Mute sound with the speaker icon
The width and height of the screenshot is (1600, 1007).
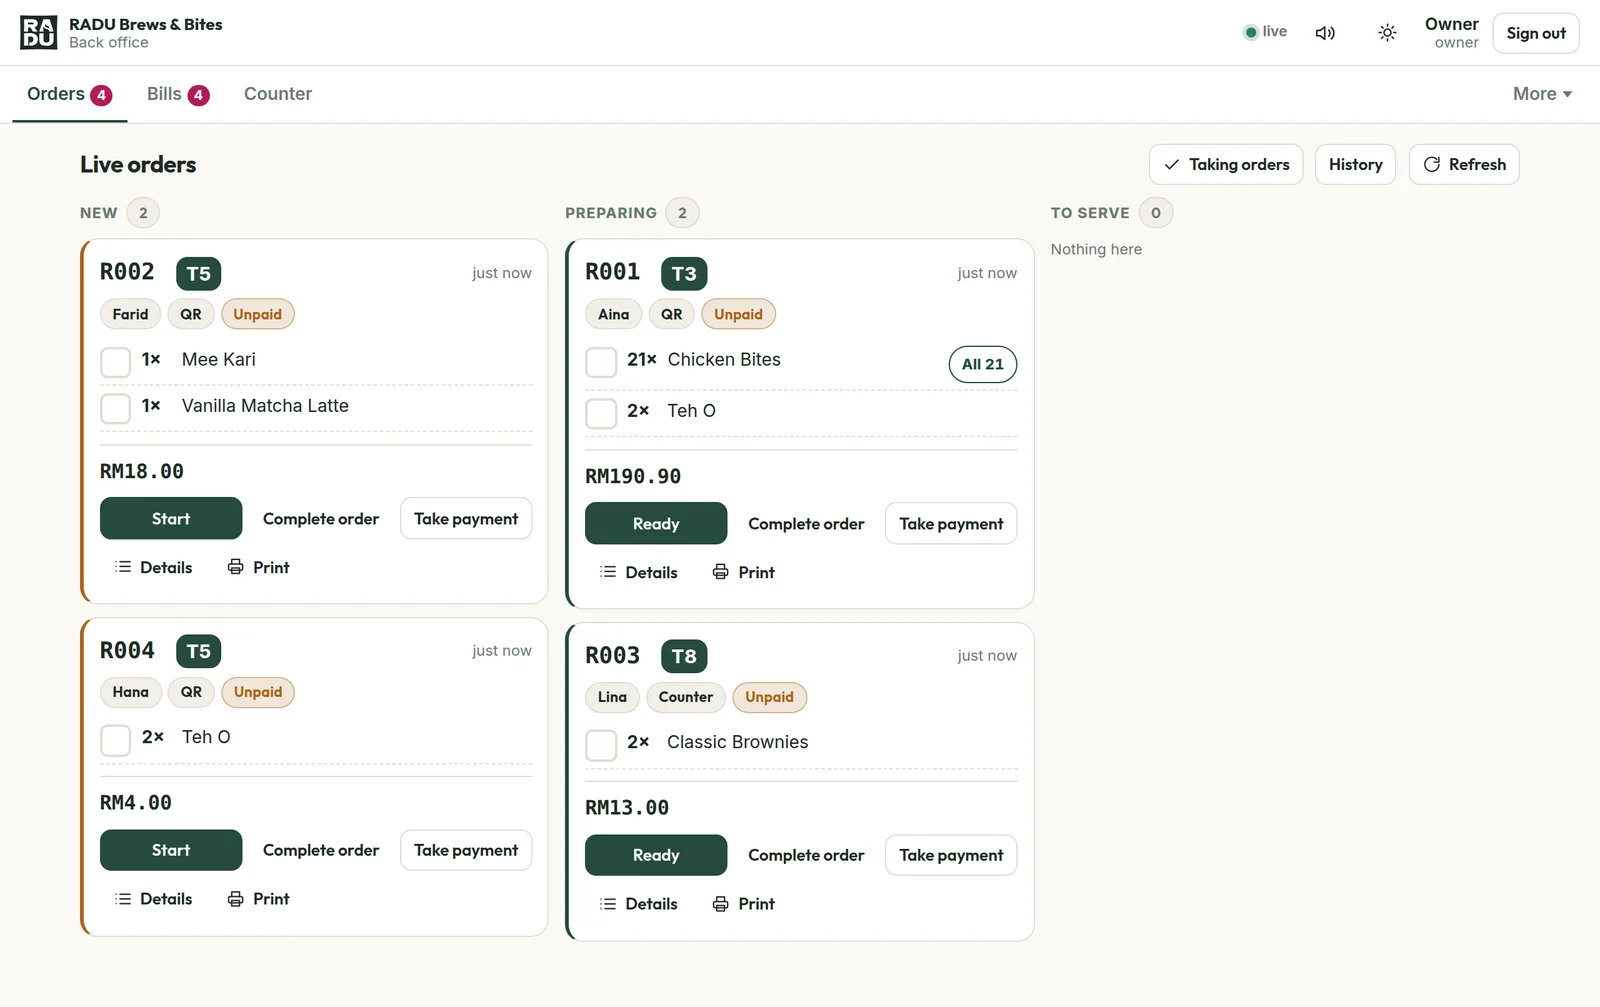(x=1325, y=33)
